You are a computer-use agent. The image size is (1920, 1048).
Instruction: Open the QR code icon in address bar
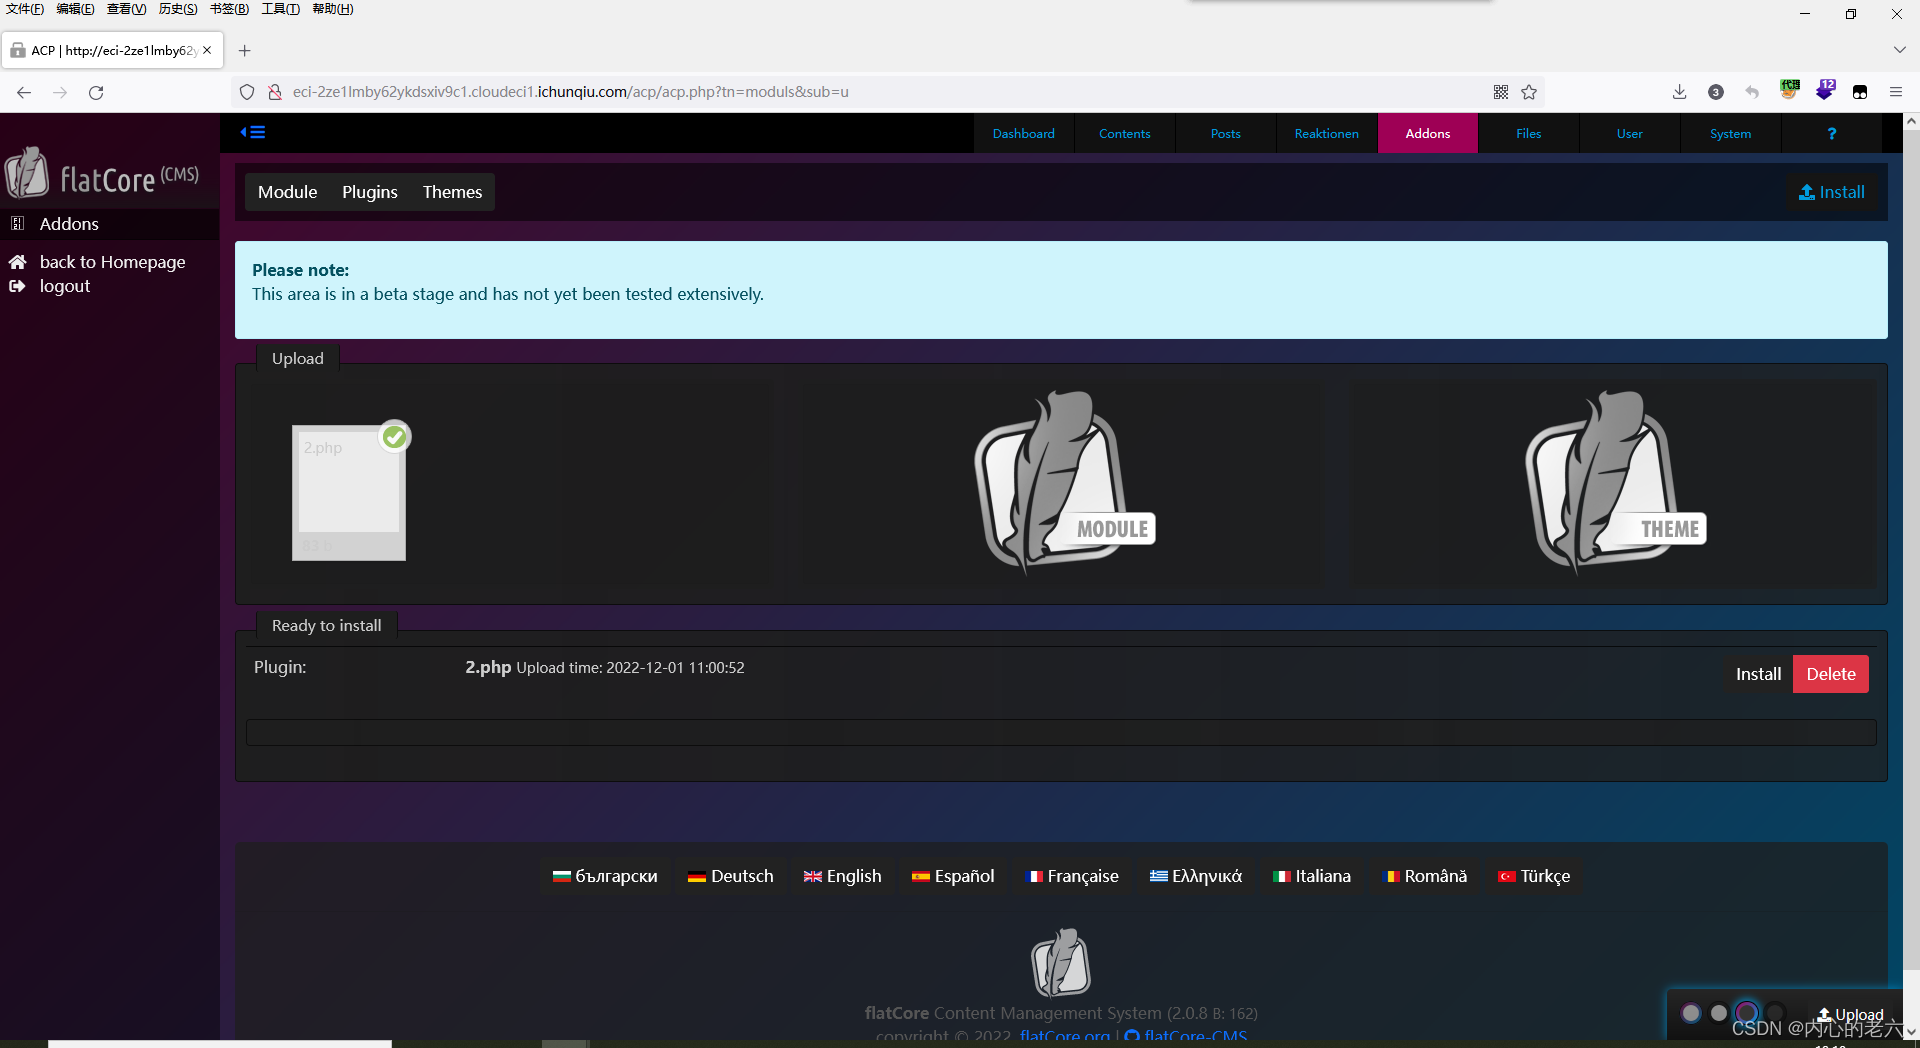tap(1501, 92)
